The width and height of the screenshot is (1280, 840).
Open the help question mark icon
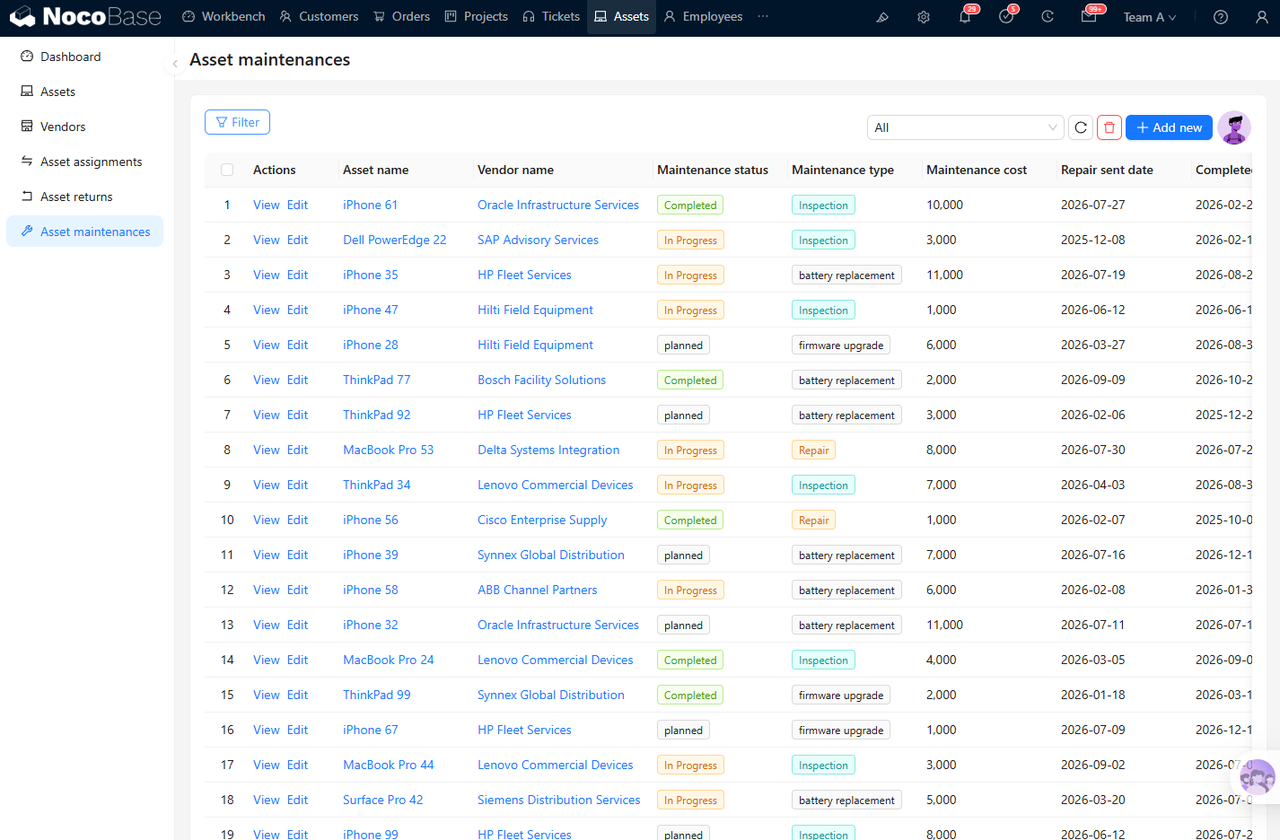[x=1220, y=17]
